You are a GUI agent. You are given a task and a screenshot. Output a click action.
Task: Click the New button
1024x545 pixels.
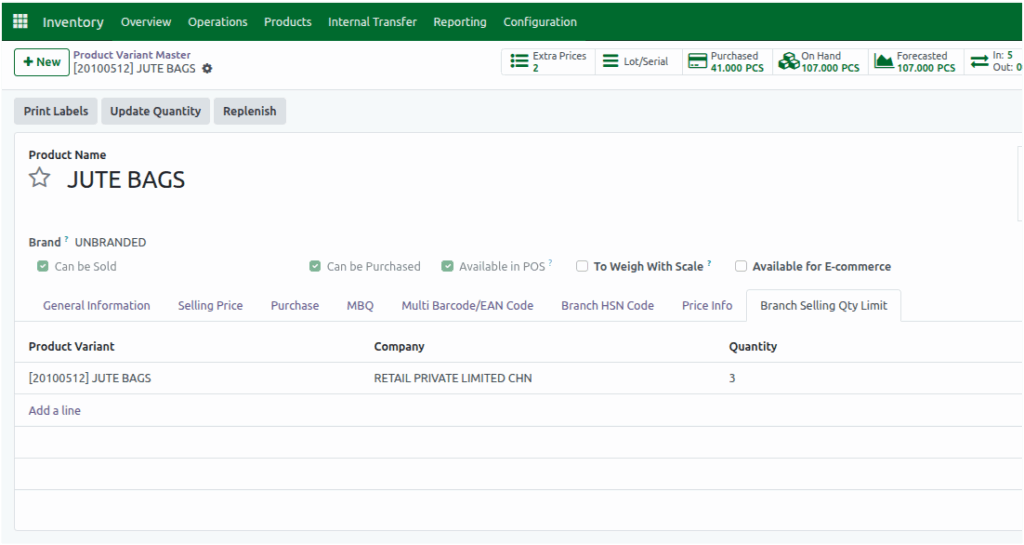click(42, 62)
